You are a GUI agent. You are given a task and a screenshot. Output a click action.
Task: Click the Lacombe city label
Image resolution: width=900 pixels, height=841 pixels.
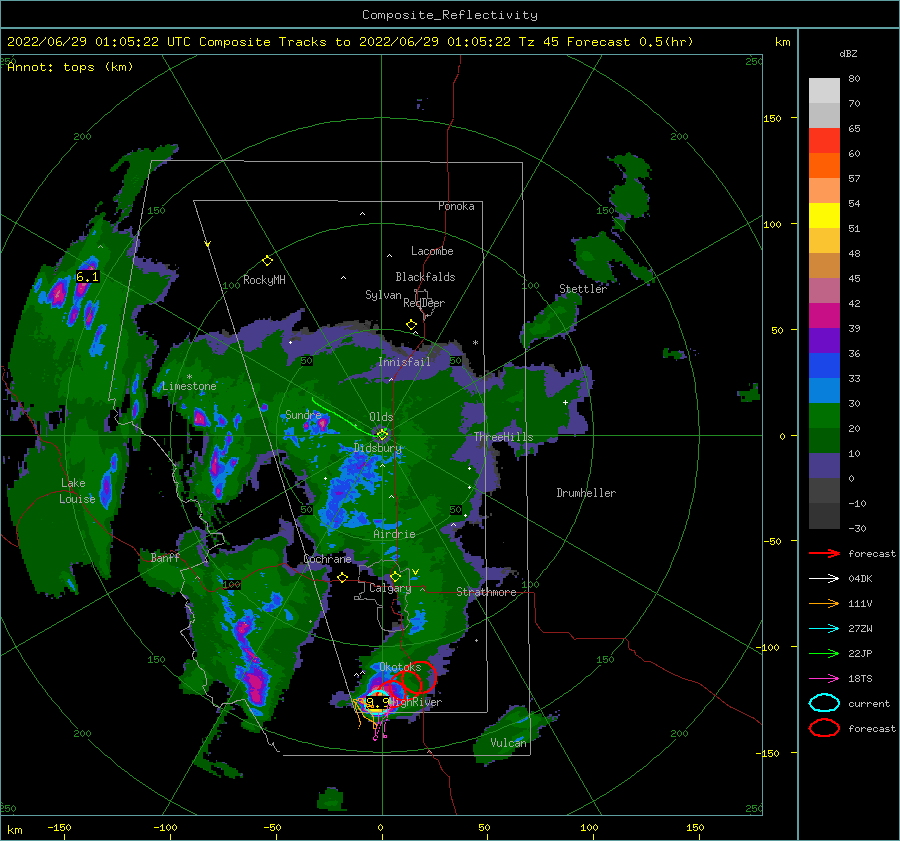point(432,251)
